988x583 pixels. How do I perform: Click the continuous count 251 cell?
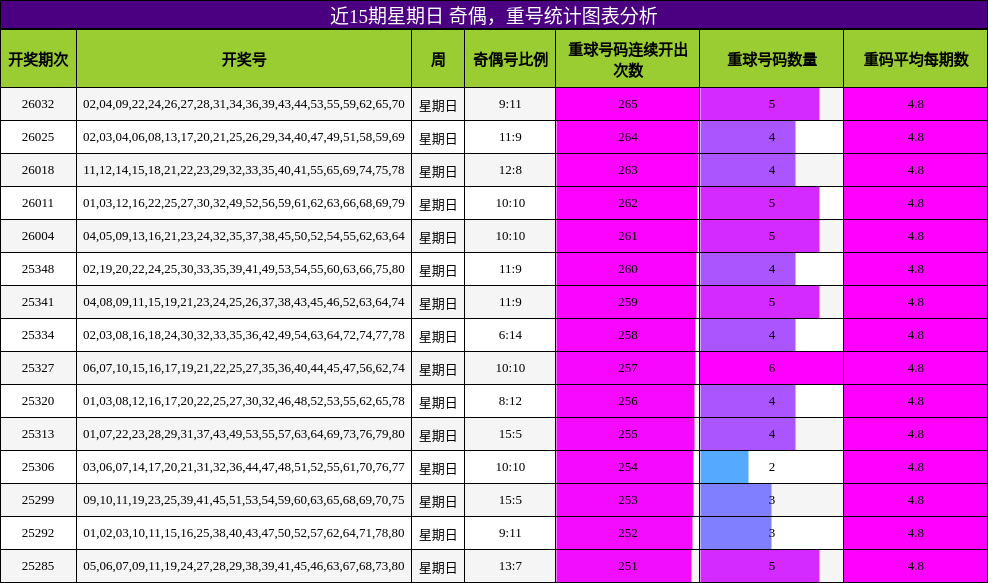pos(627,565)
